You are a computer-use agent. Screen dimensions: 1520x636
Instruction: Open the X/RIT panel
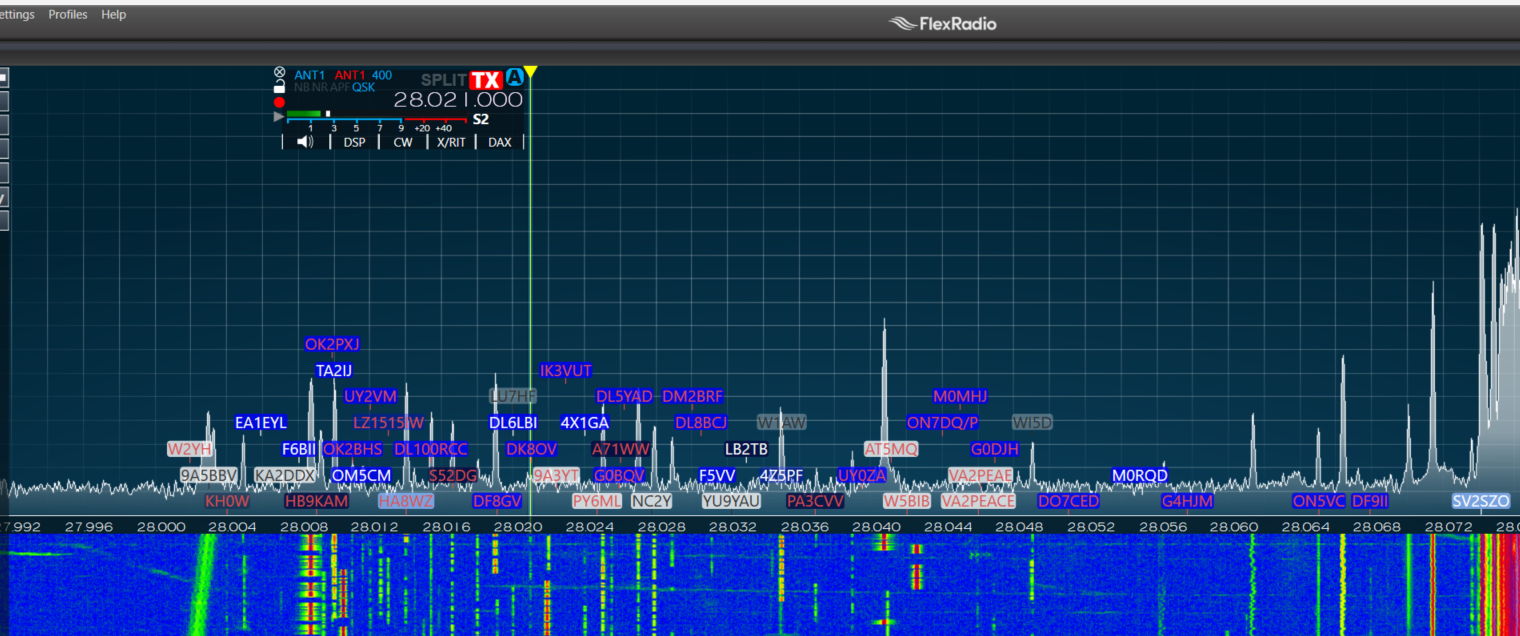[x=451, y=142]
